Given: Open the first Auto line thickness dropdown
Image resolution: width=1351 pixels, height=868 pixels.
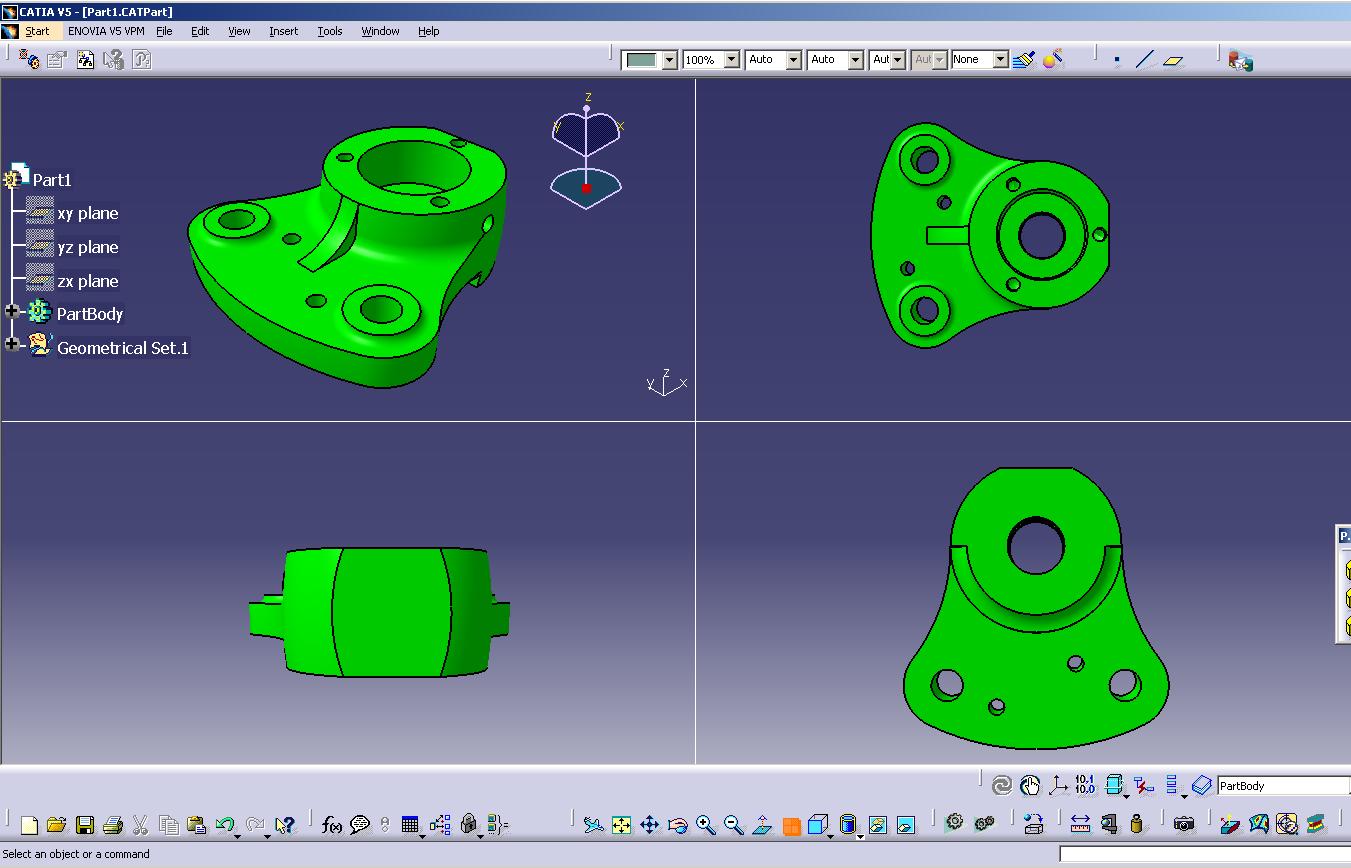Looking at the screenshot, I should (x=793, y=60).
